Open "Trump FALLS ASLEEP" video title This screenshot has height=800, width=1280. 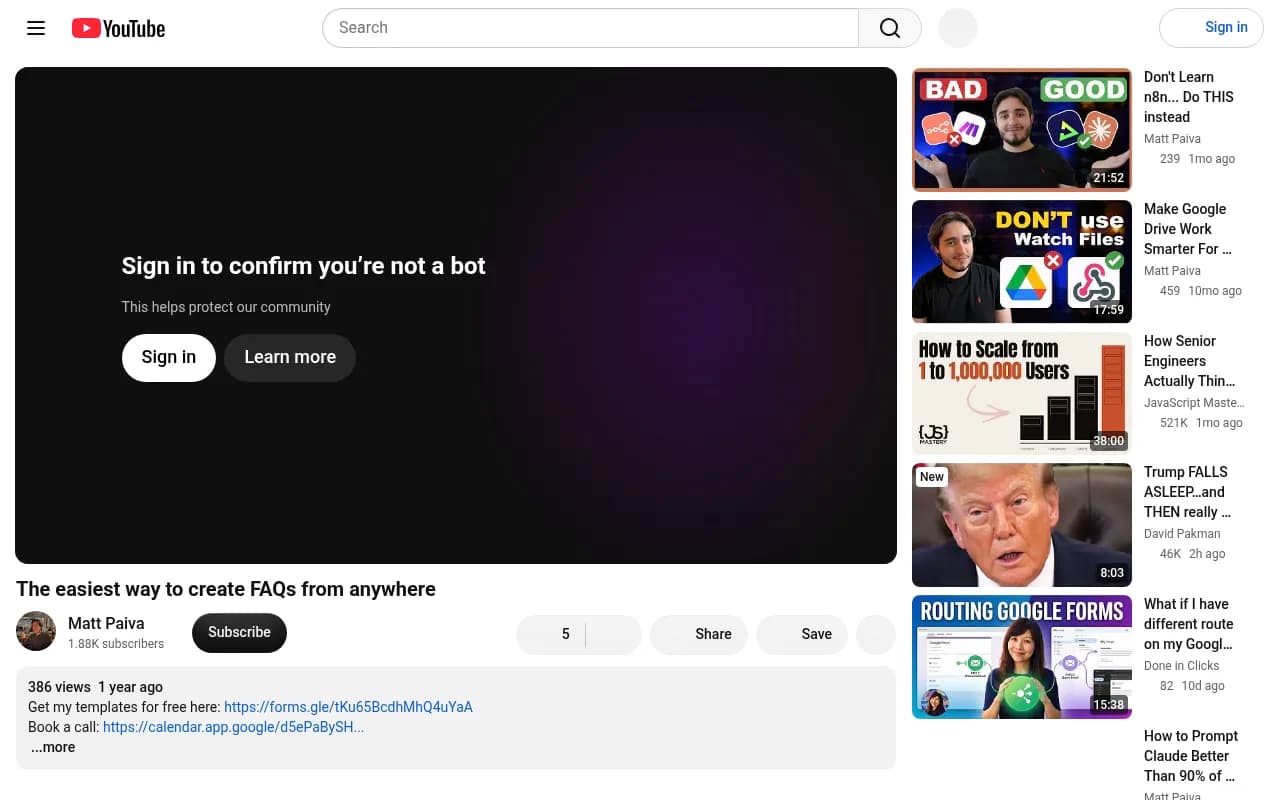pos(1187,492)
